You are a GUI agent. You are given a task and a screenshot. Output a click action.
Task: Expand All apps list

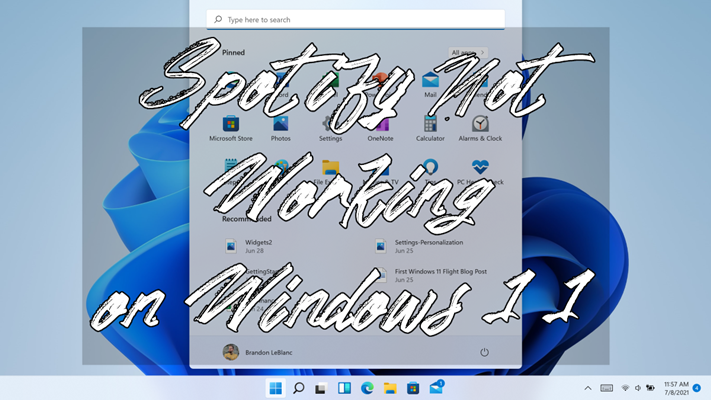tap(468, 53)
